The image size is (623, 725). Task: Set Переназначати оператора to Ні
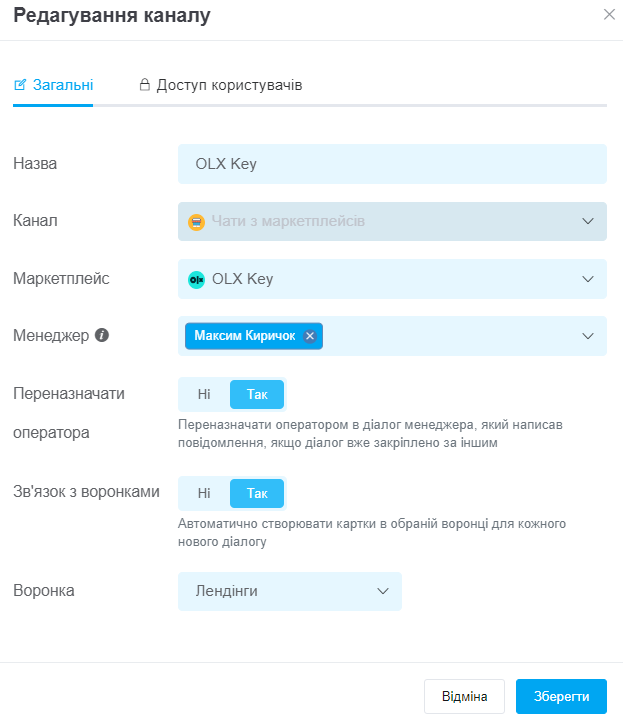(204, 394)
